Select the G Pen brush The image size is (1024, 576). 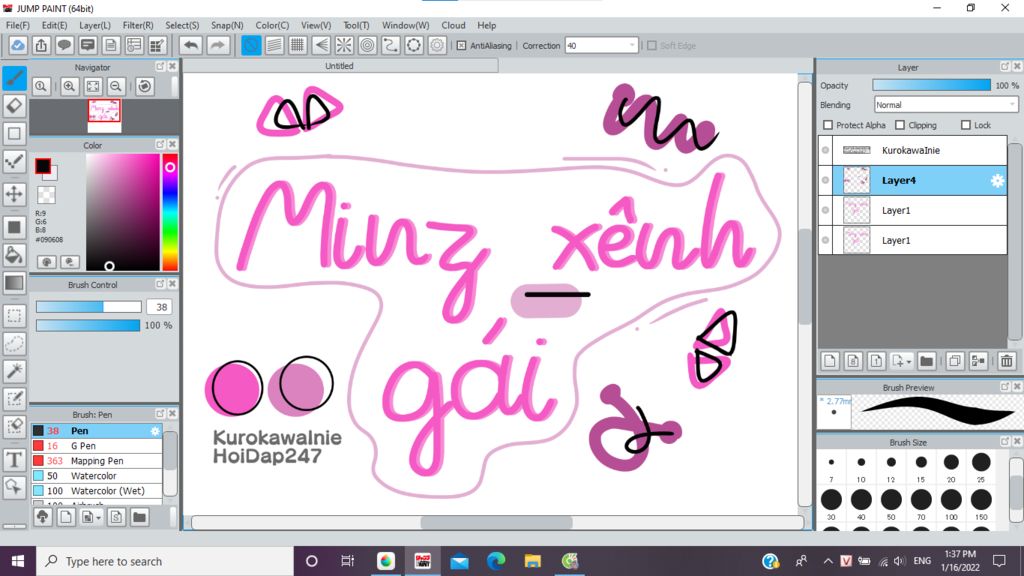[x=97, y=446]
